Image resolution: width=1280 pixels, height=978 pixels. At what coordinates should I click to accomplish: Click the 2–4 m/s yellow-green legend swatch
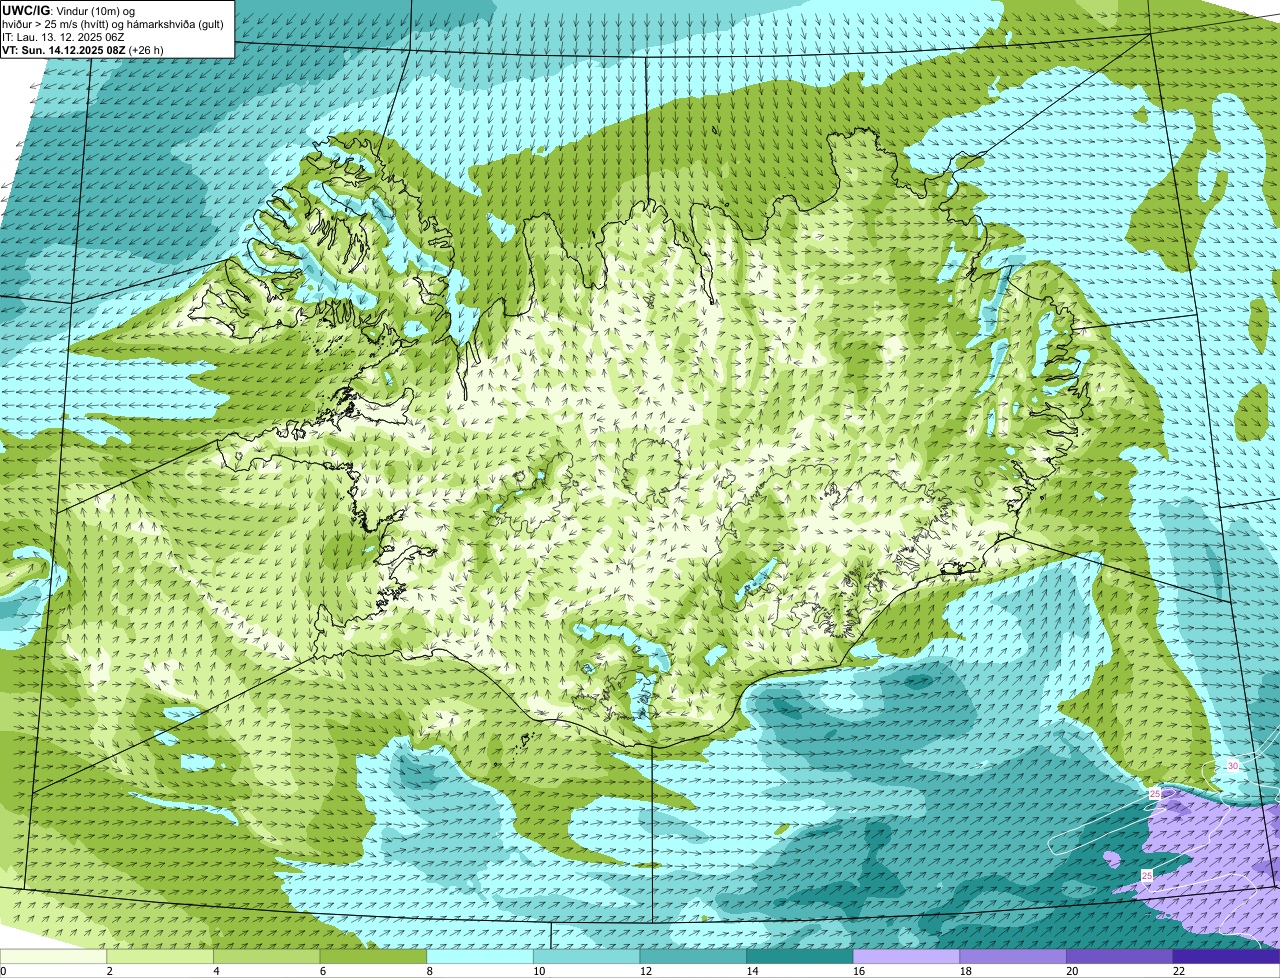click(x=160, y=956)
